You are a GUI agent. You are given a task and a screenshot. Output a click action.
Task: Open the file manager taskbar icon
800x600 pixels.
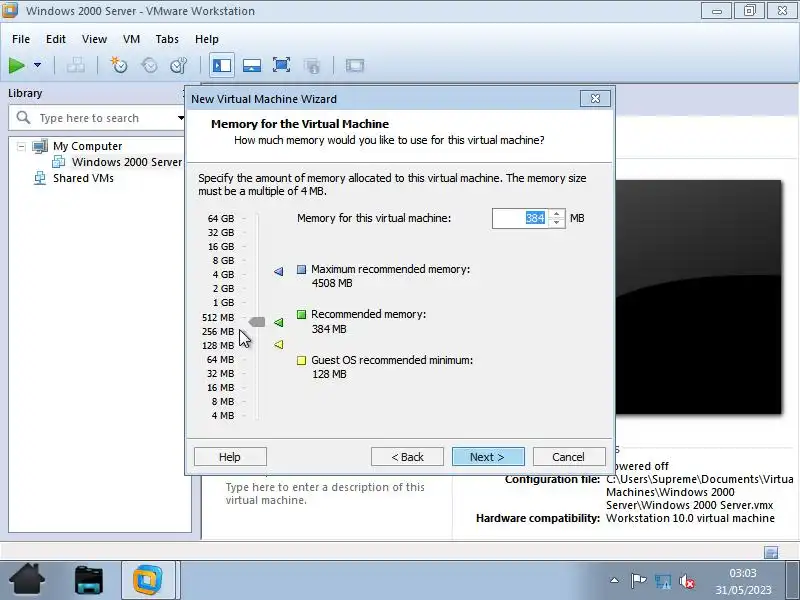coord(89,580)
